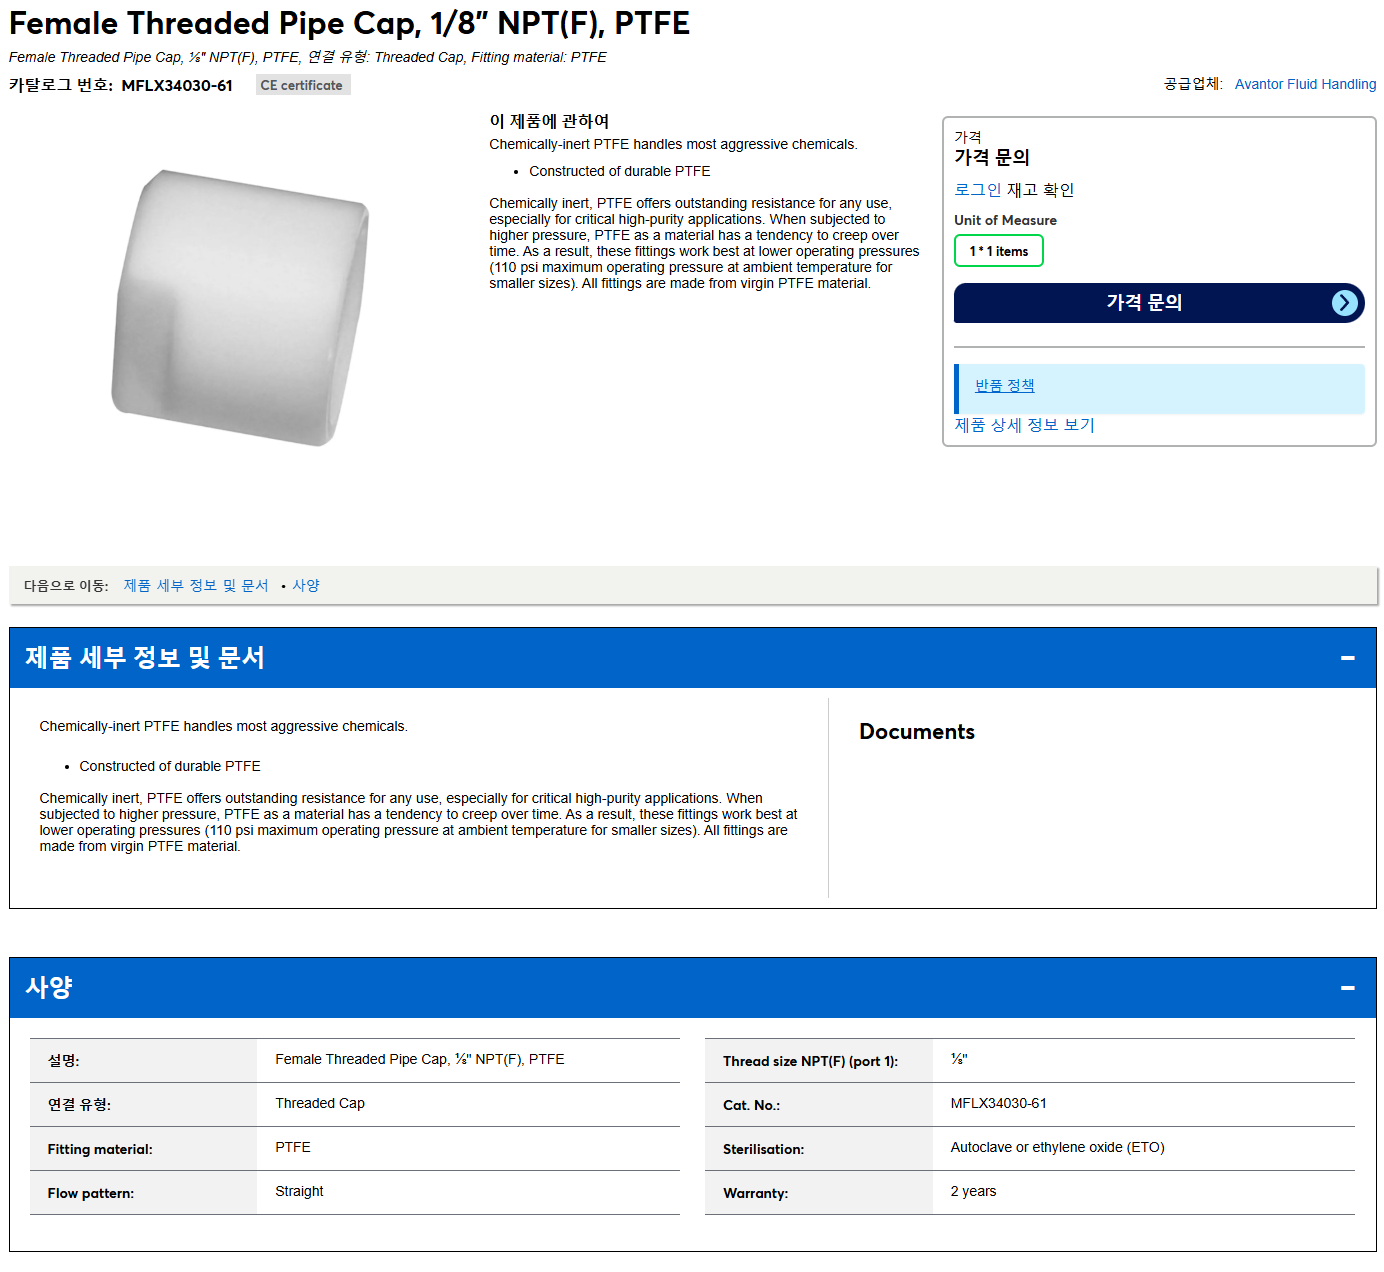Viewport: 1384px width, 1272px height.
Task: Click the CE certificate badge
Action: [x=302, y=85]
